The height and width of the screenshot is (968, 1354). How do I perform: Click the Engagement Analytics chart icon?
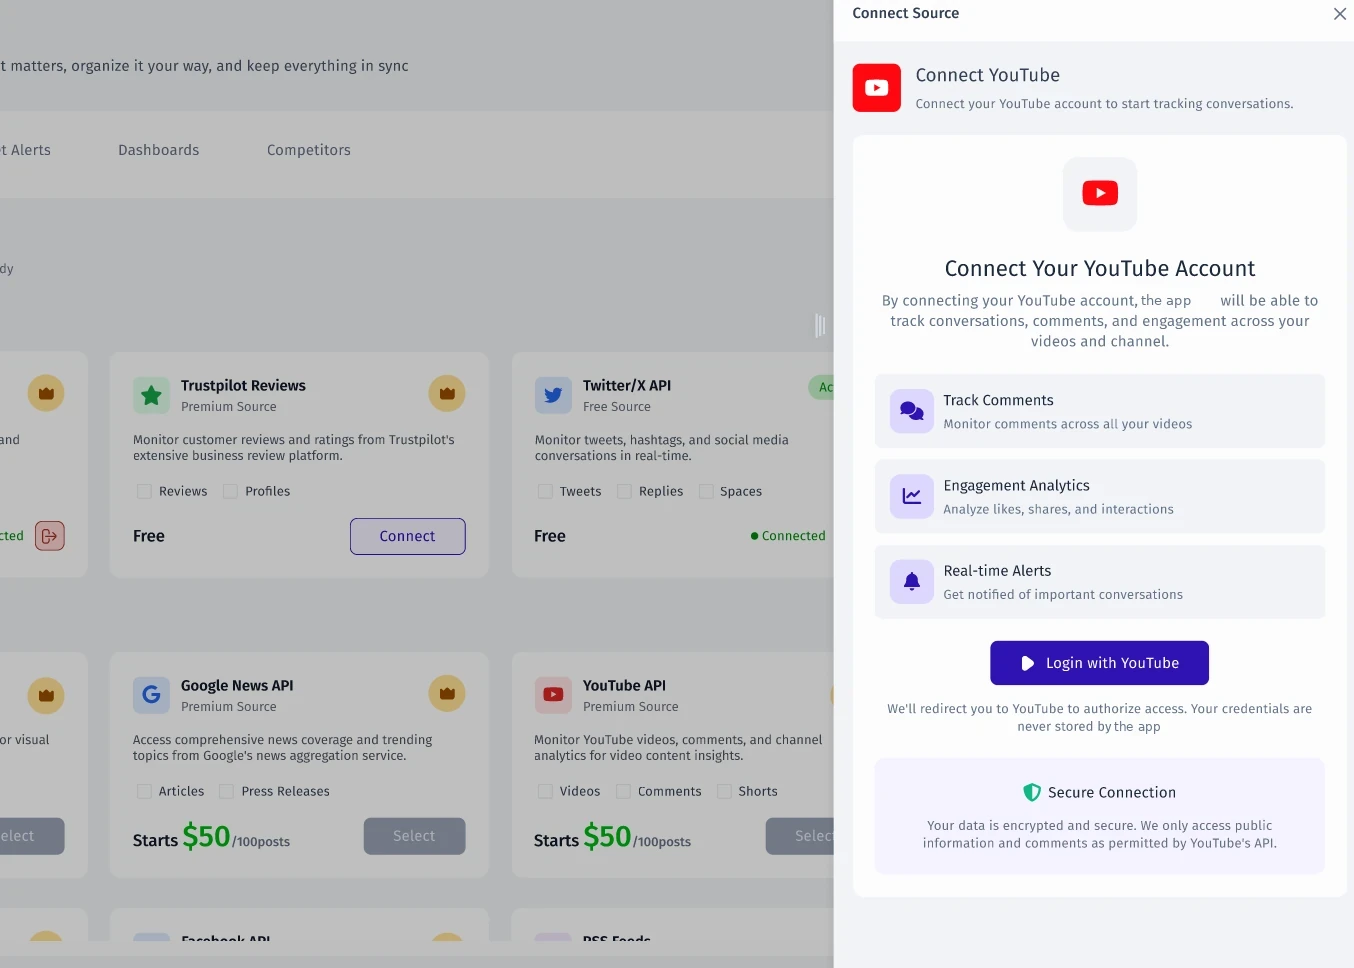click(912, 496)
